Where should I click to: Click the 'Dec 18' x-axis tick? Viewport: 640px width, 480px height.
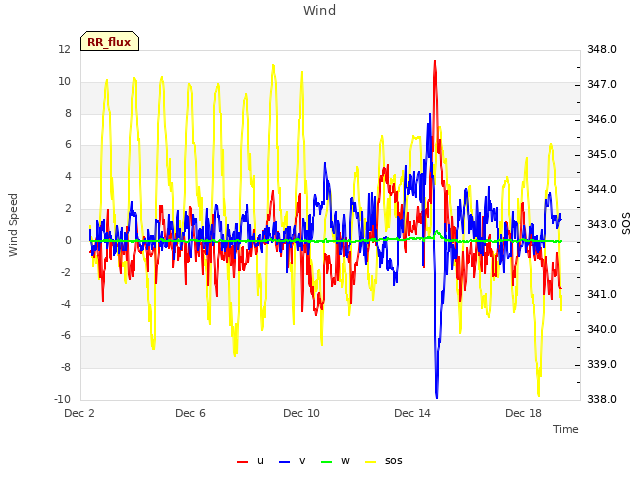[523, 413]
